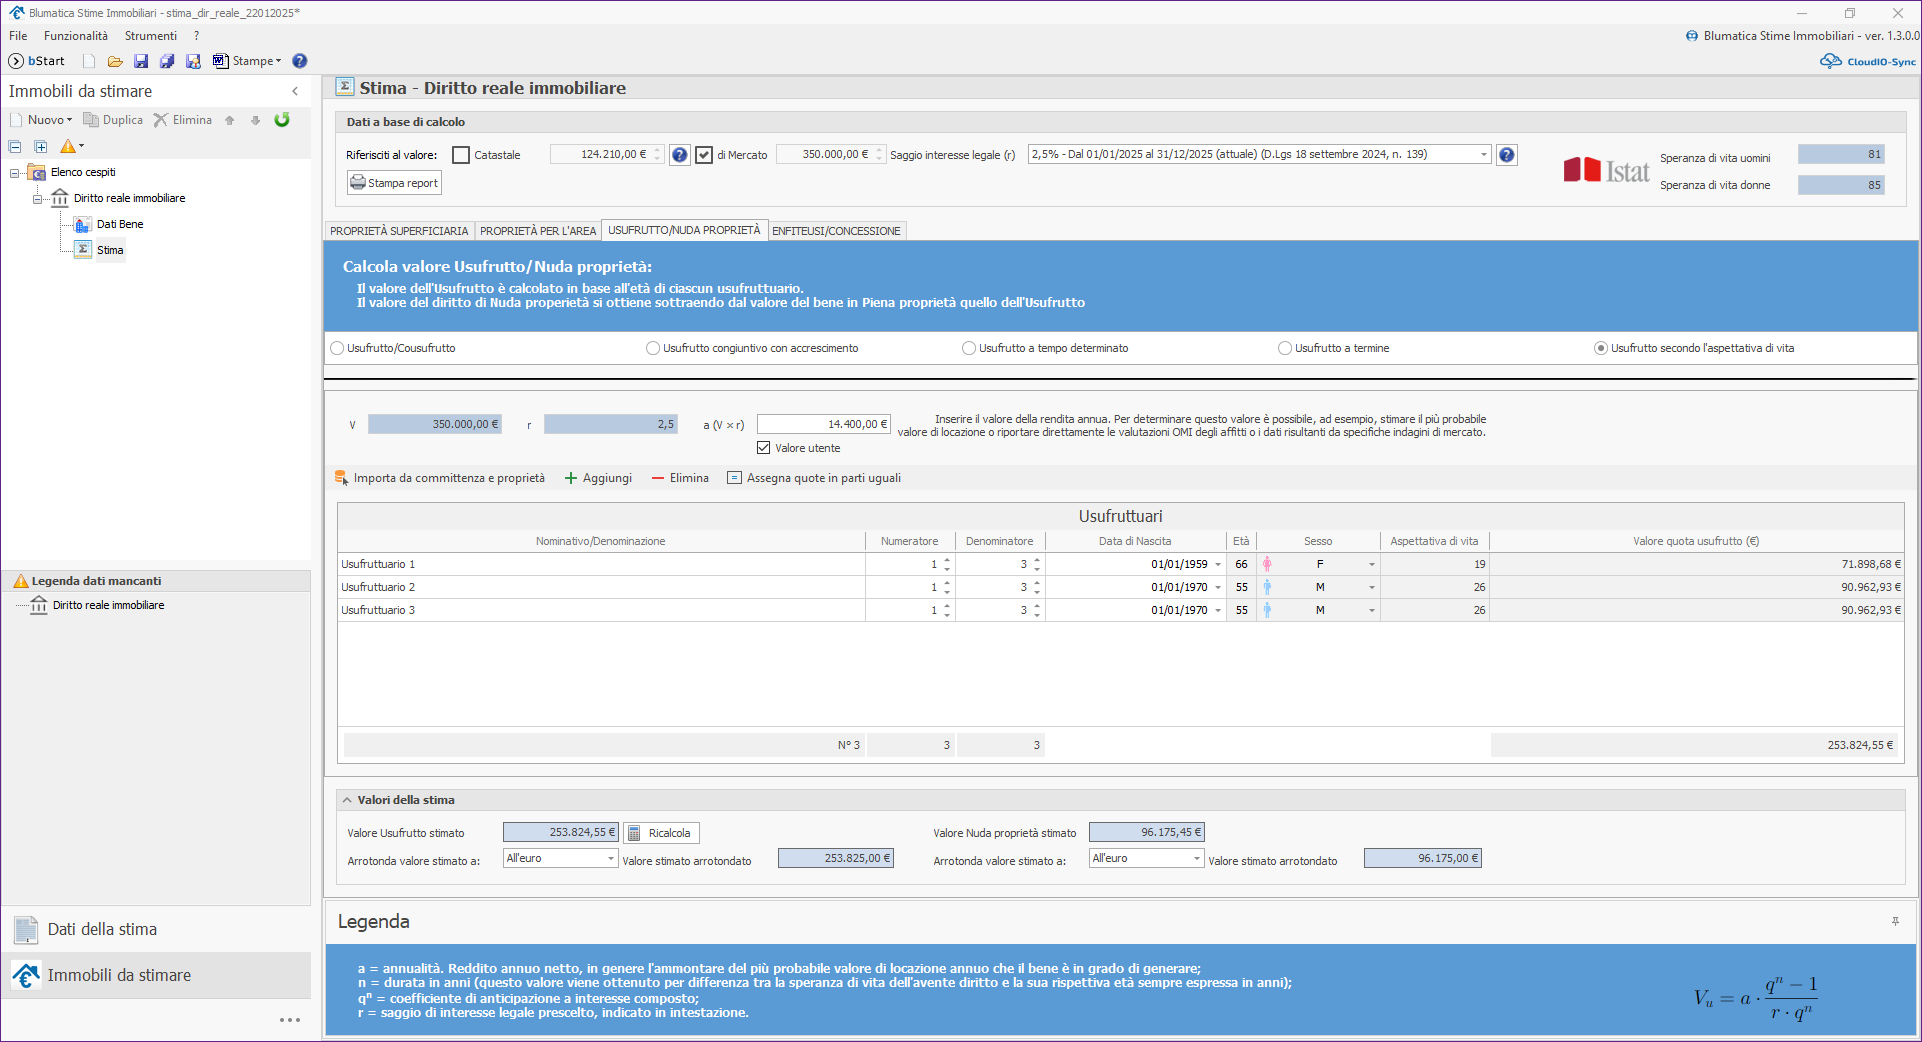Click the open folder toolbar icon
The height and width of the screenshot is (1042, 1922).
[x=115, y=61]
